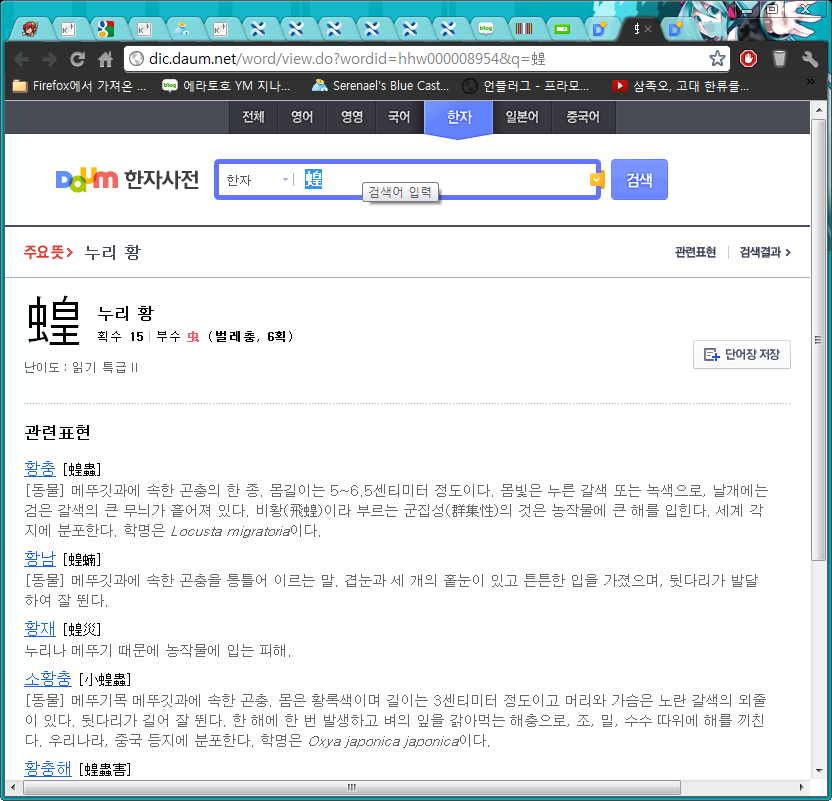View site info via the globe icon
Screen dimensions: 832x801
click(136, 58)
